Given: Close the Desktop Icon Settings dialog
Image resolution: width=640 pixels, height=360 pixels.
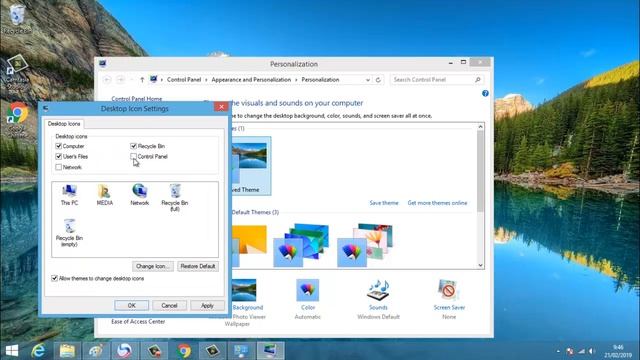Looking at the screenshot, I should (x=221, y=107).
